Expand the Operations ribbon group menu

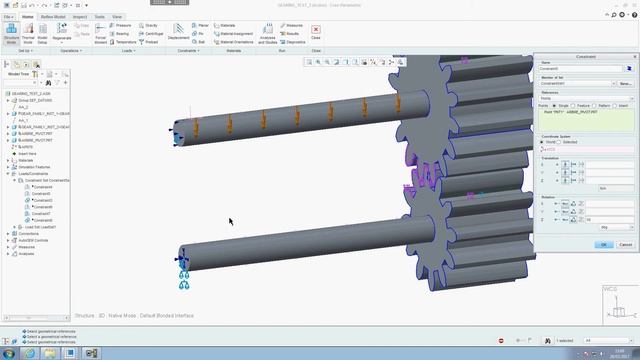click(71, 51)
